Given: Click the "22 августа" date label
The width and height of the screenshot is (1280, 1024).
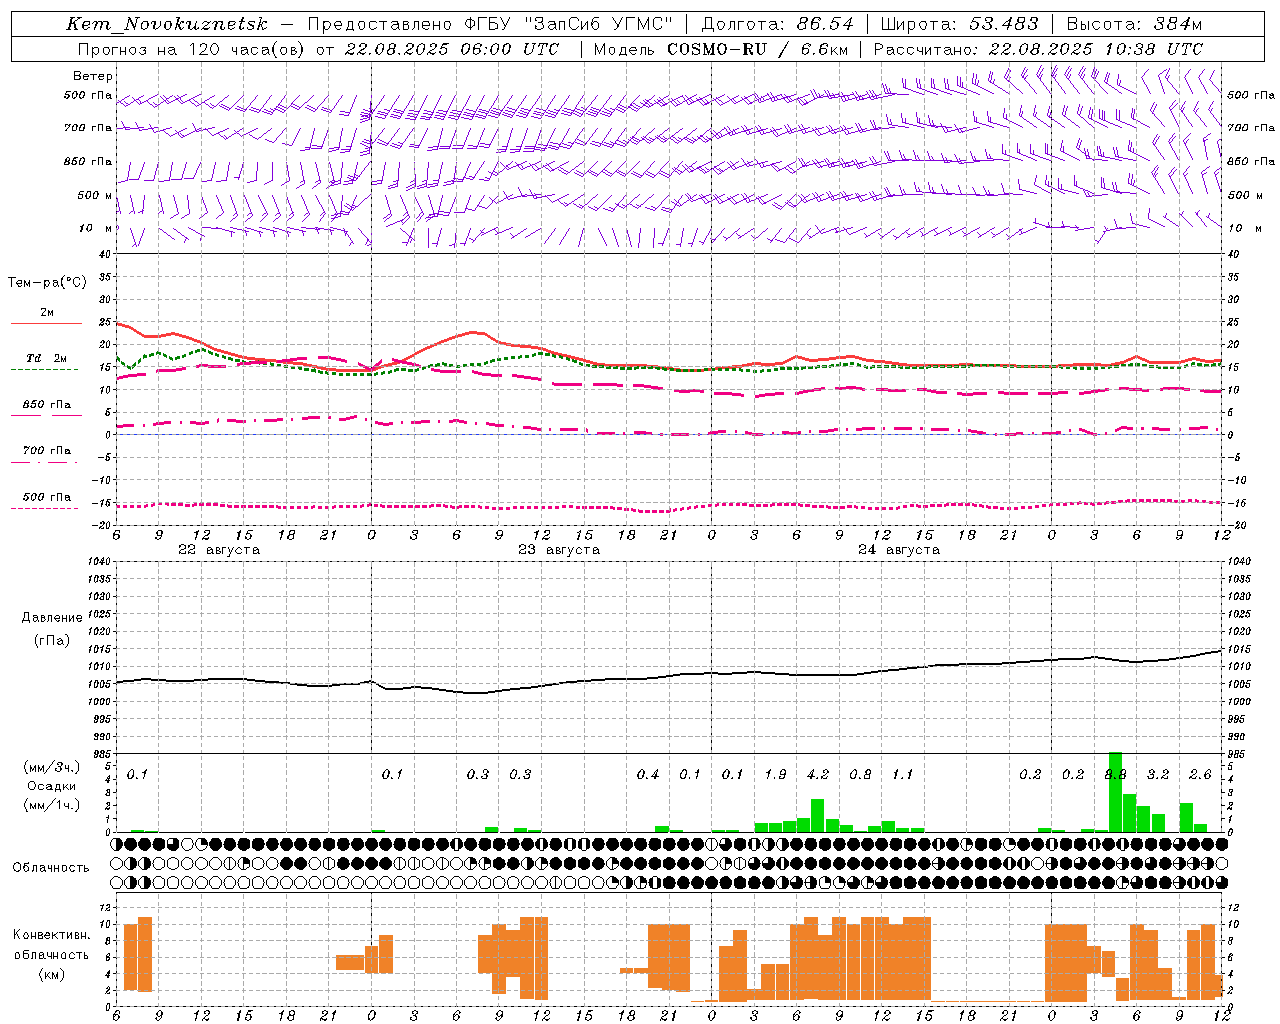Looking at the screenshot, I should (x=219, y=550).
